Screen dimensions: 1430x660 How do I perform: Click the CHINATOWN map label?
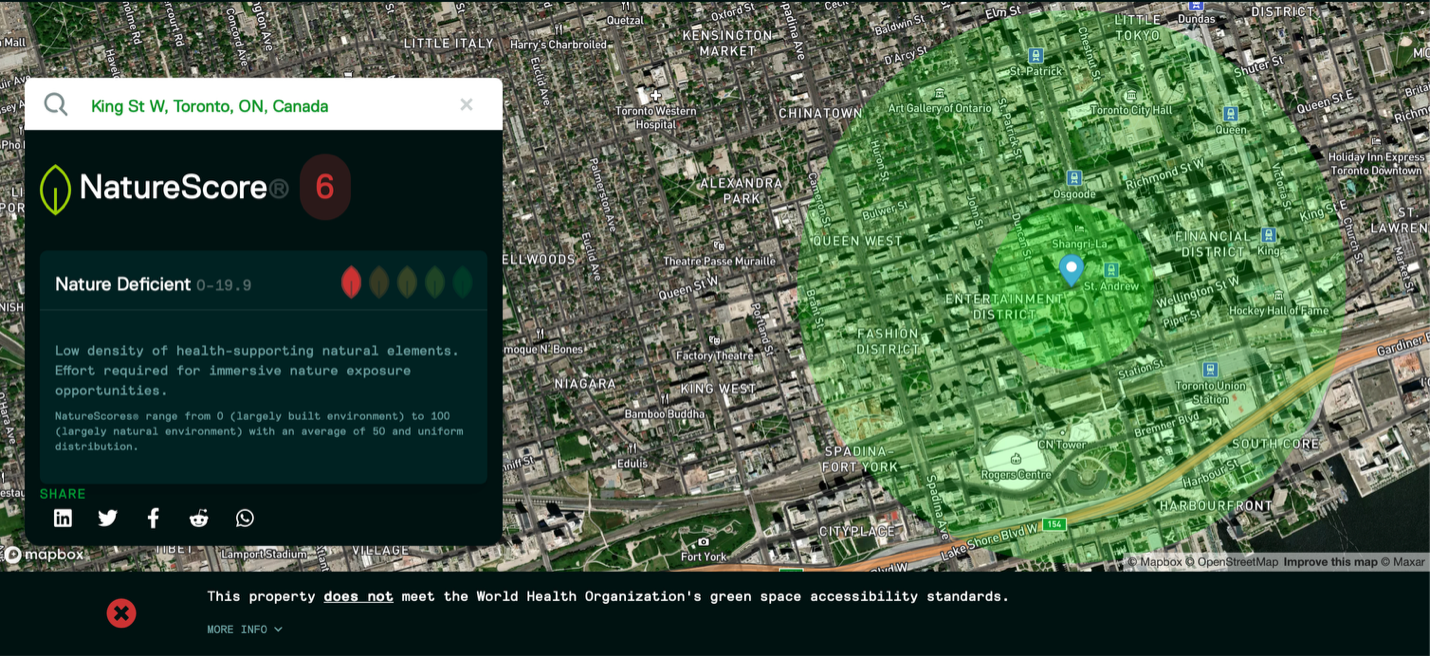coord(820,113)
